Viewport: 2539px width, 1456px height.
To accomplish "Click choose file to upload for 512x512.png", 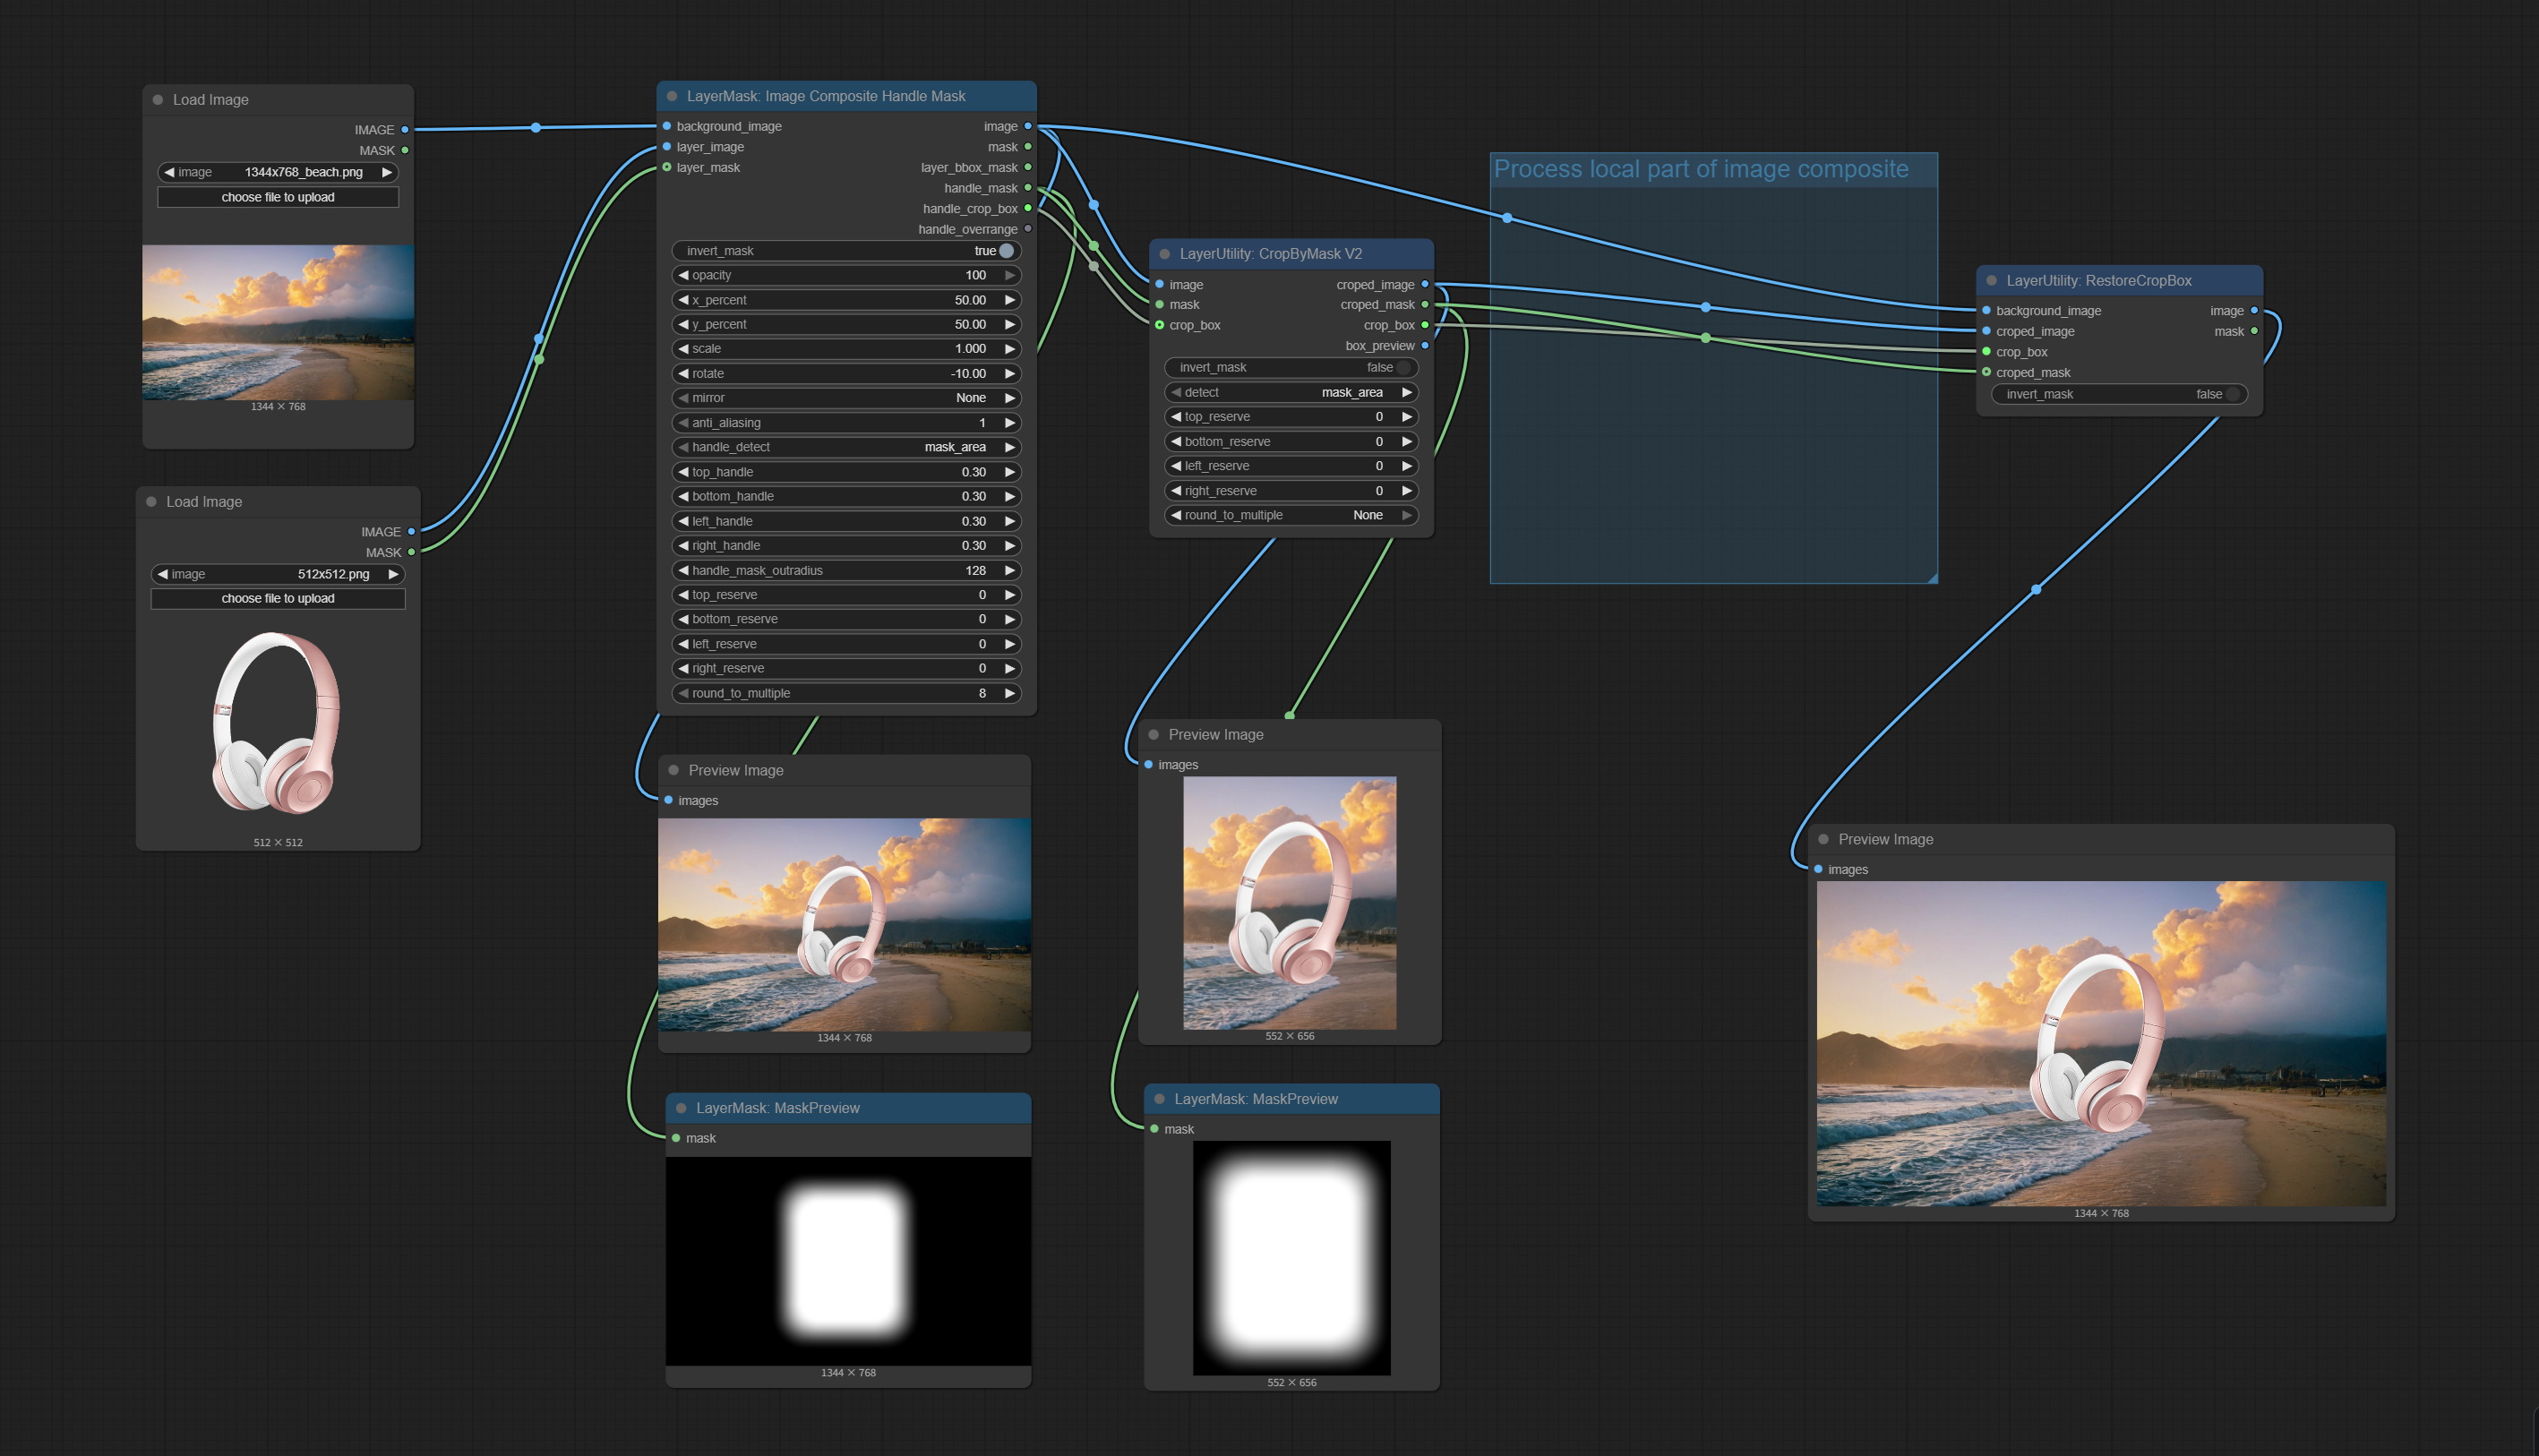I will (278, 598).
